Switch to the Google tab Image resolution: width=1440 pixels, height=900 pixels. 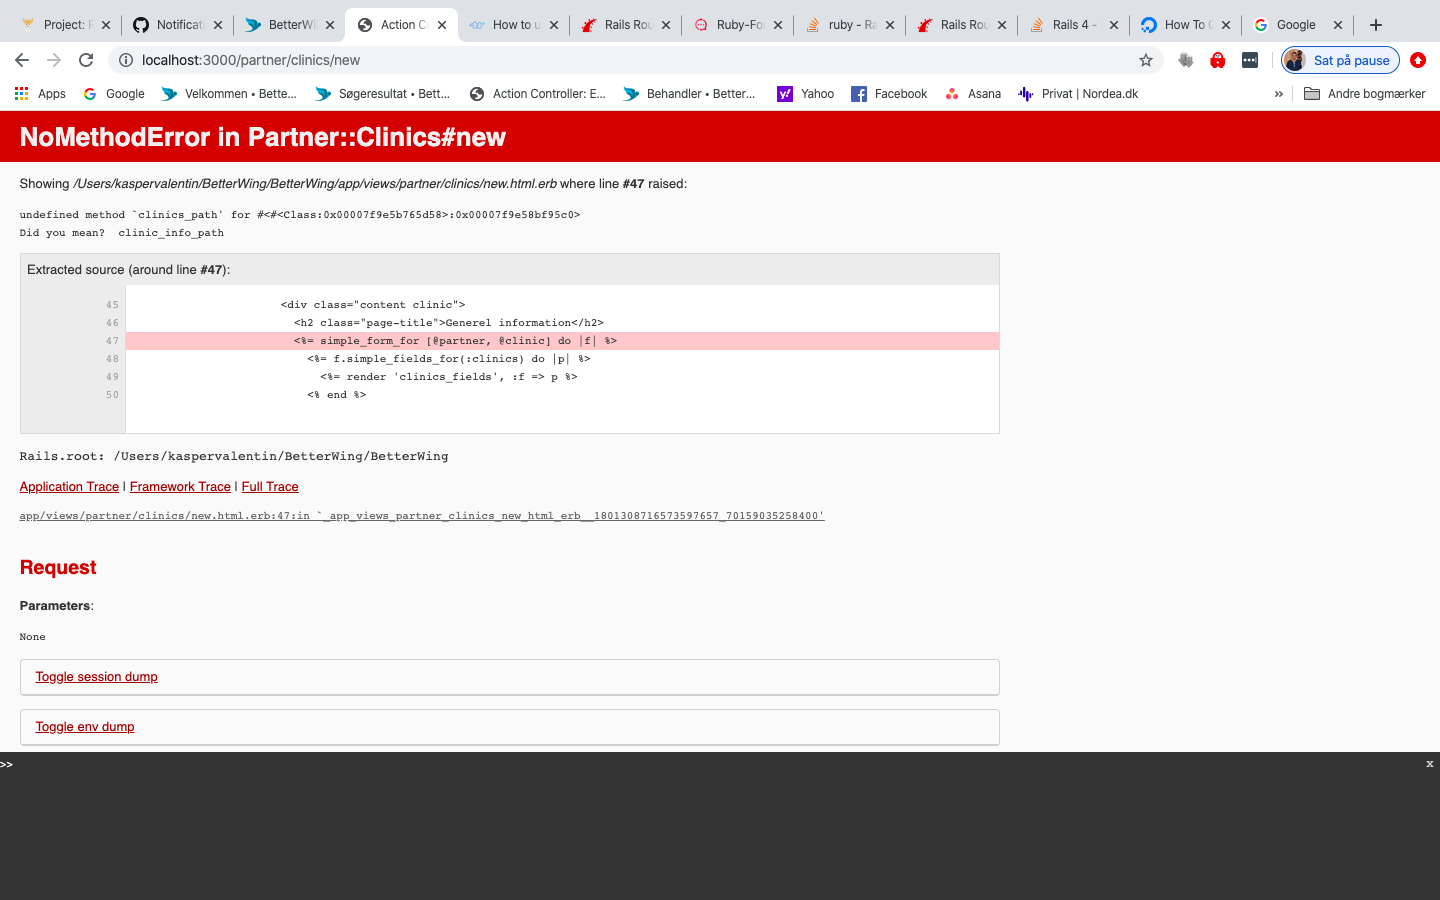pyautogui.click(x=1295, y=25)
